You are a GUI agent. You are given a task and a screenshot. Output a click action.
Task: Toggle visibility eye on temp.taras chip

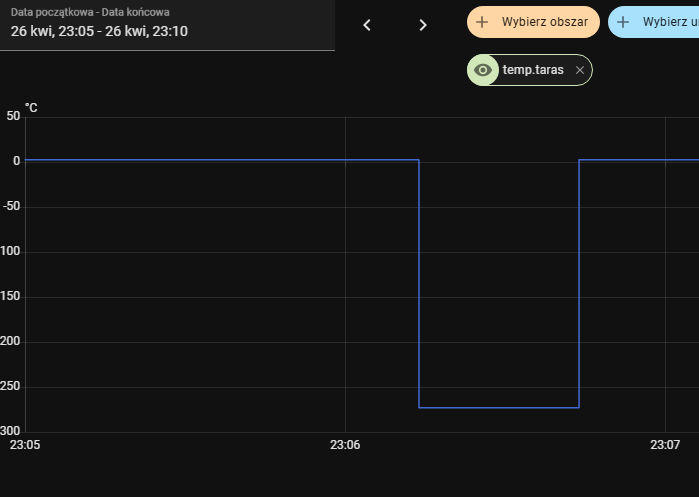(x=483, y=70)
